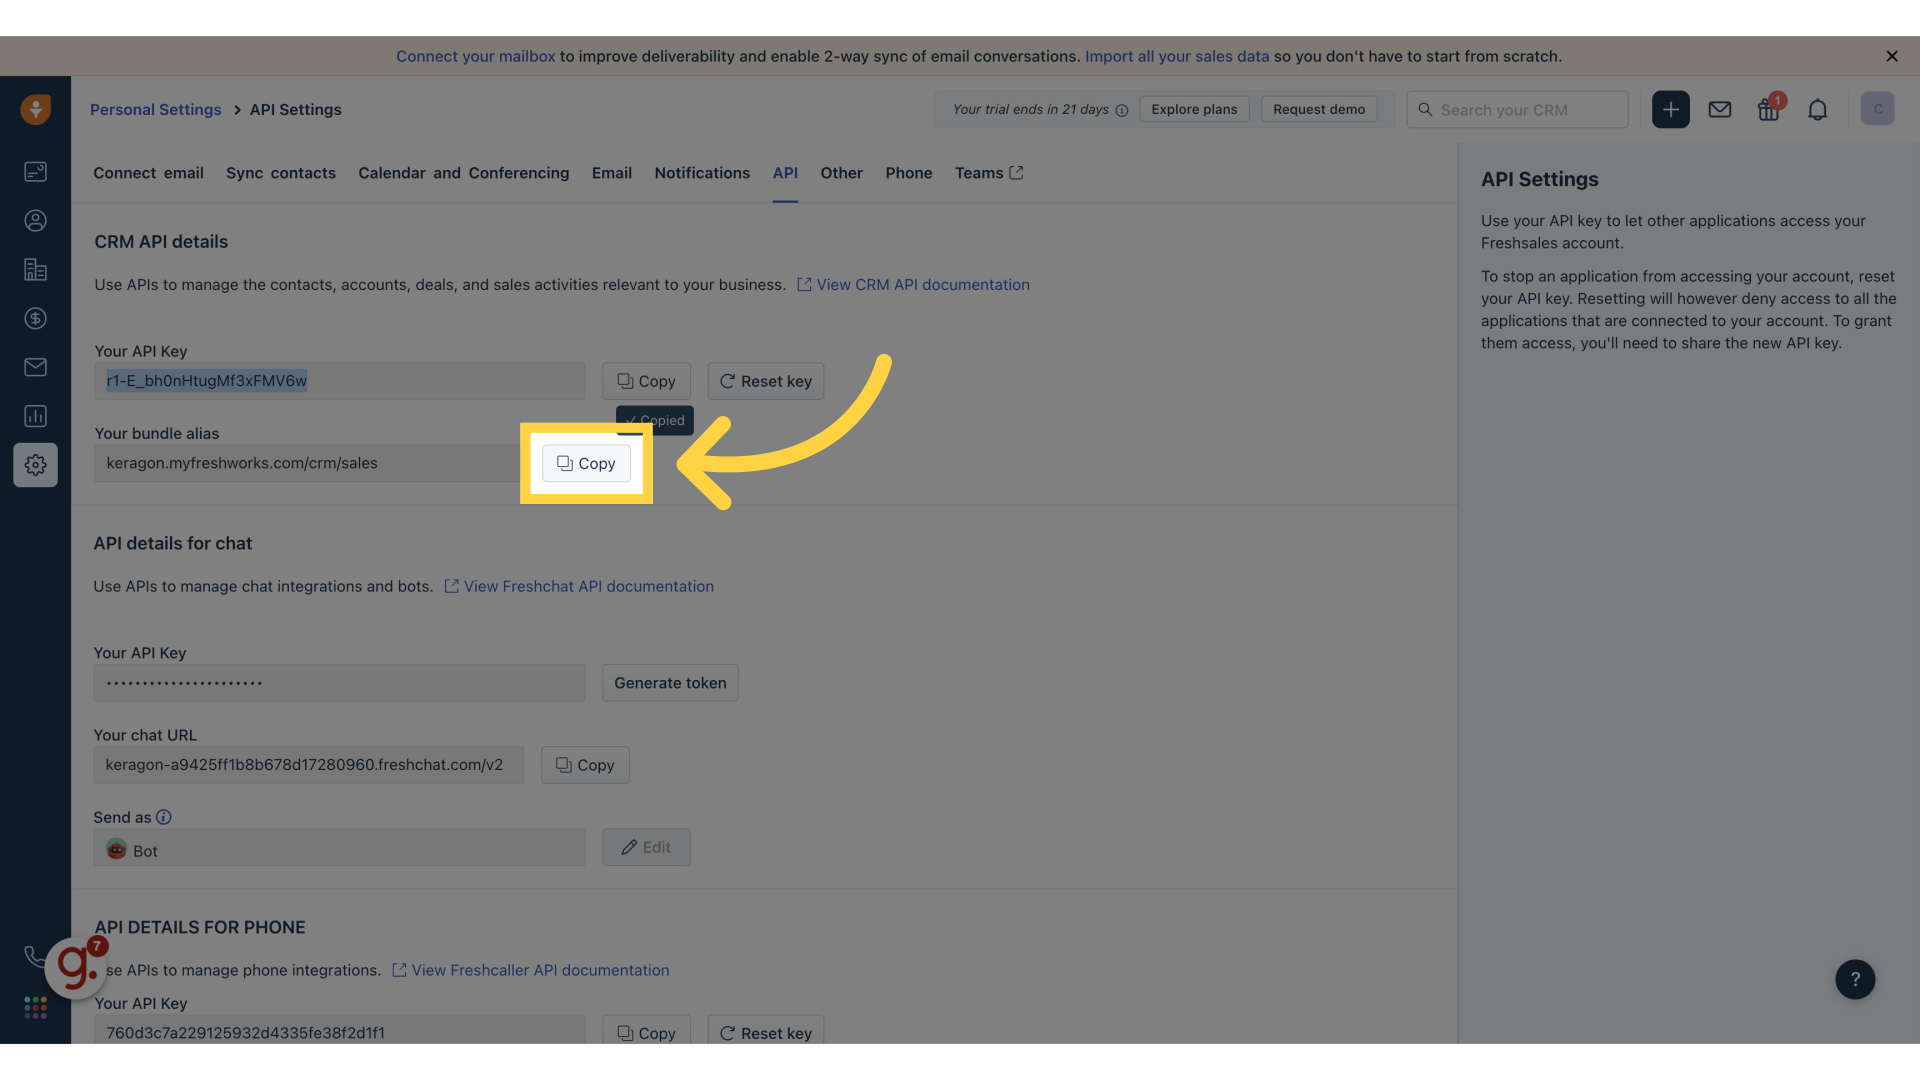The width and height of the screenshot is (1920, 1080).
Task: Open the user profile avatar
Action: tap(1877, 109)
